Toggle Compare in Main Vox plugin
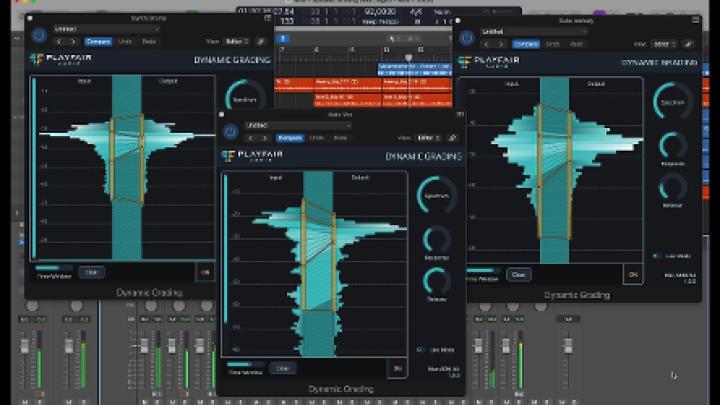 (x=290, y=138)
